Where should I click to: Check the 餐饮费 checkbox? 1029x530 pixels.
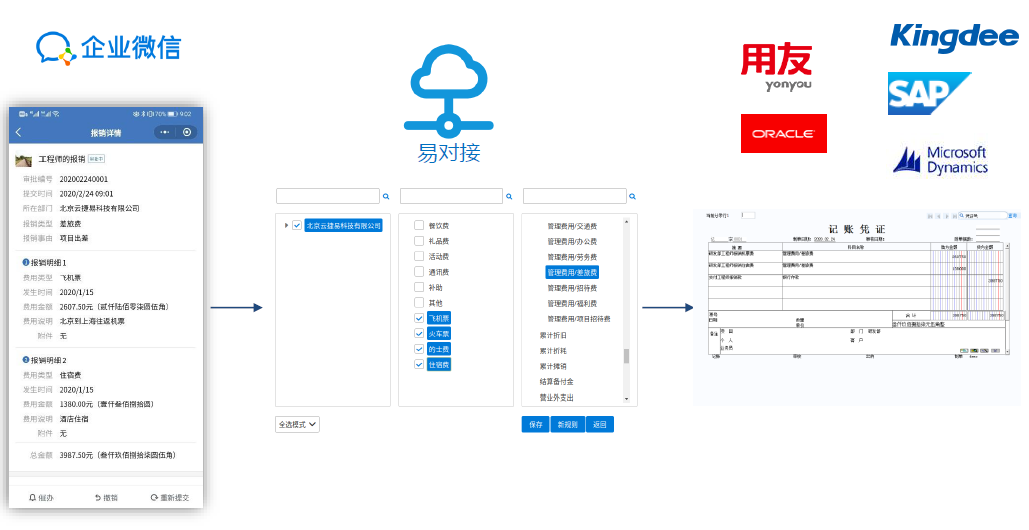coord(419,225)
